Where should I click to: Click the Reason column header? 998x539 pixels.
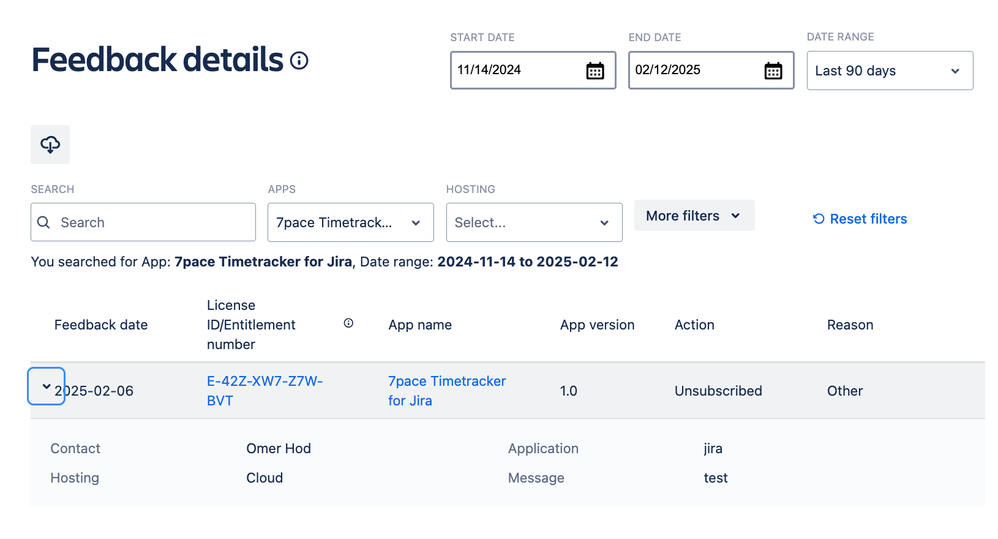[850, 325]
